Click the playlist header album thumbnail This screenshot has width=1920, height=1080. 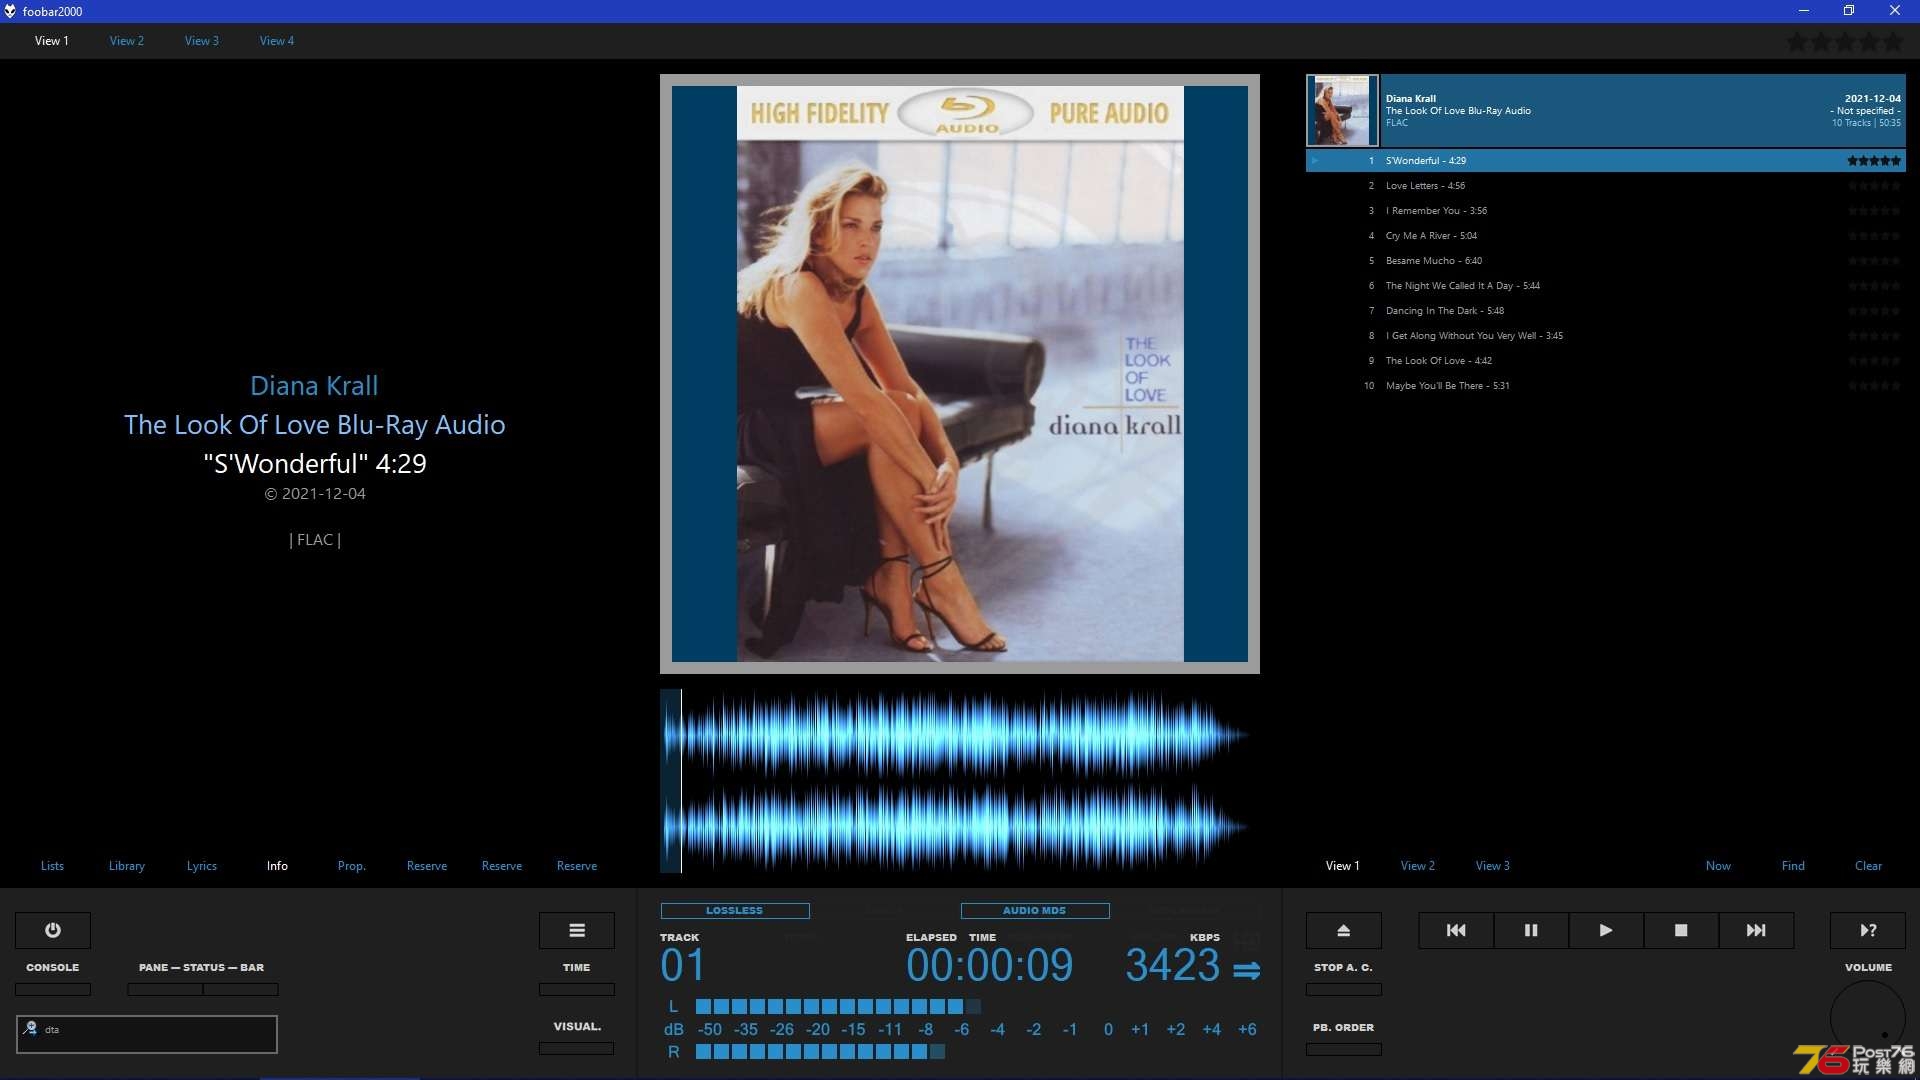[x=1342, y=111]
